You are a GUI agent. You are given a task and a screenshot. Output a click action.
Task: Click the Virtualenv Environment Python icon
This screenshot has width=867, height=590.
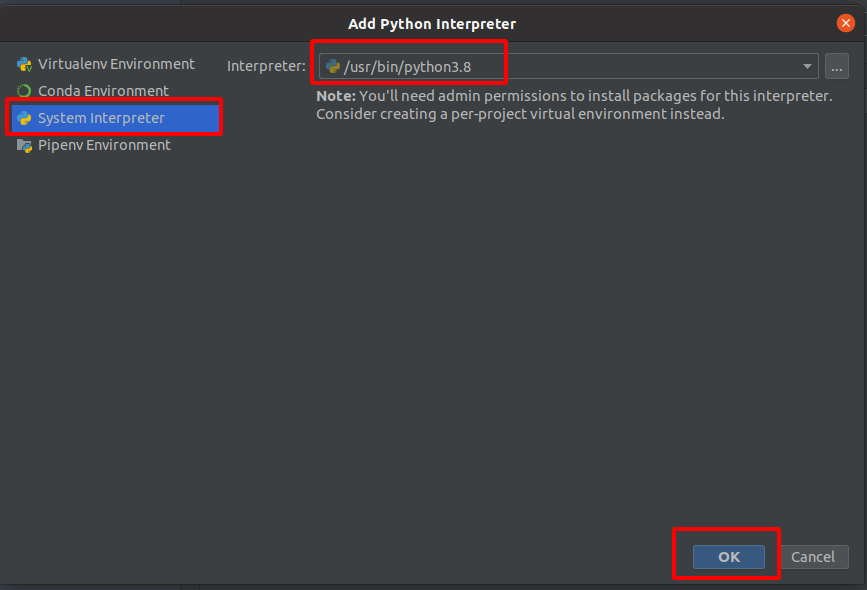click(24, 64)
